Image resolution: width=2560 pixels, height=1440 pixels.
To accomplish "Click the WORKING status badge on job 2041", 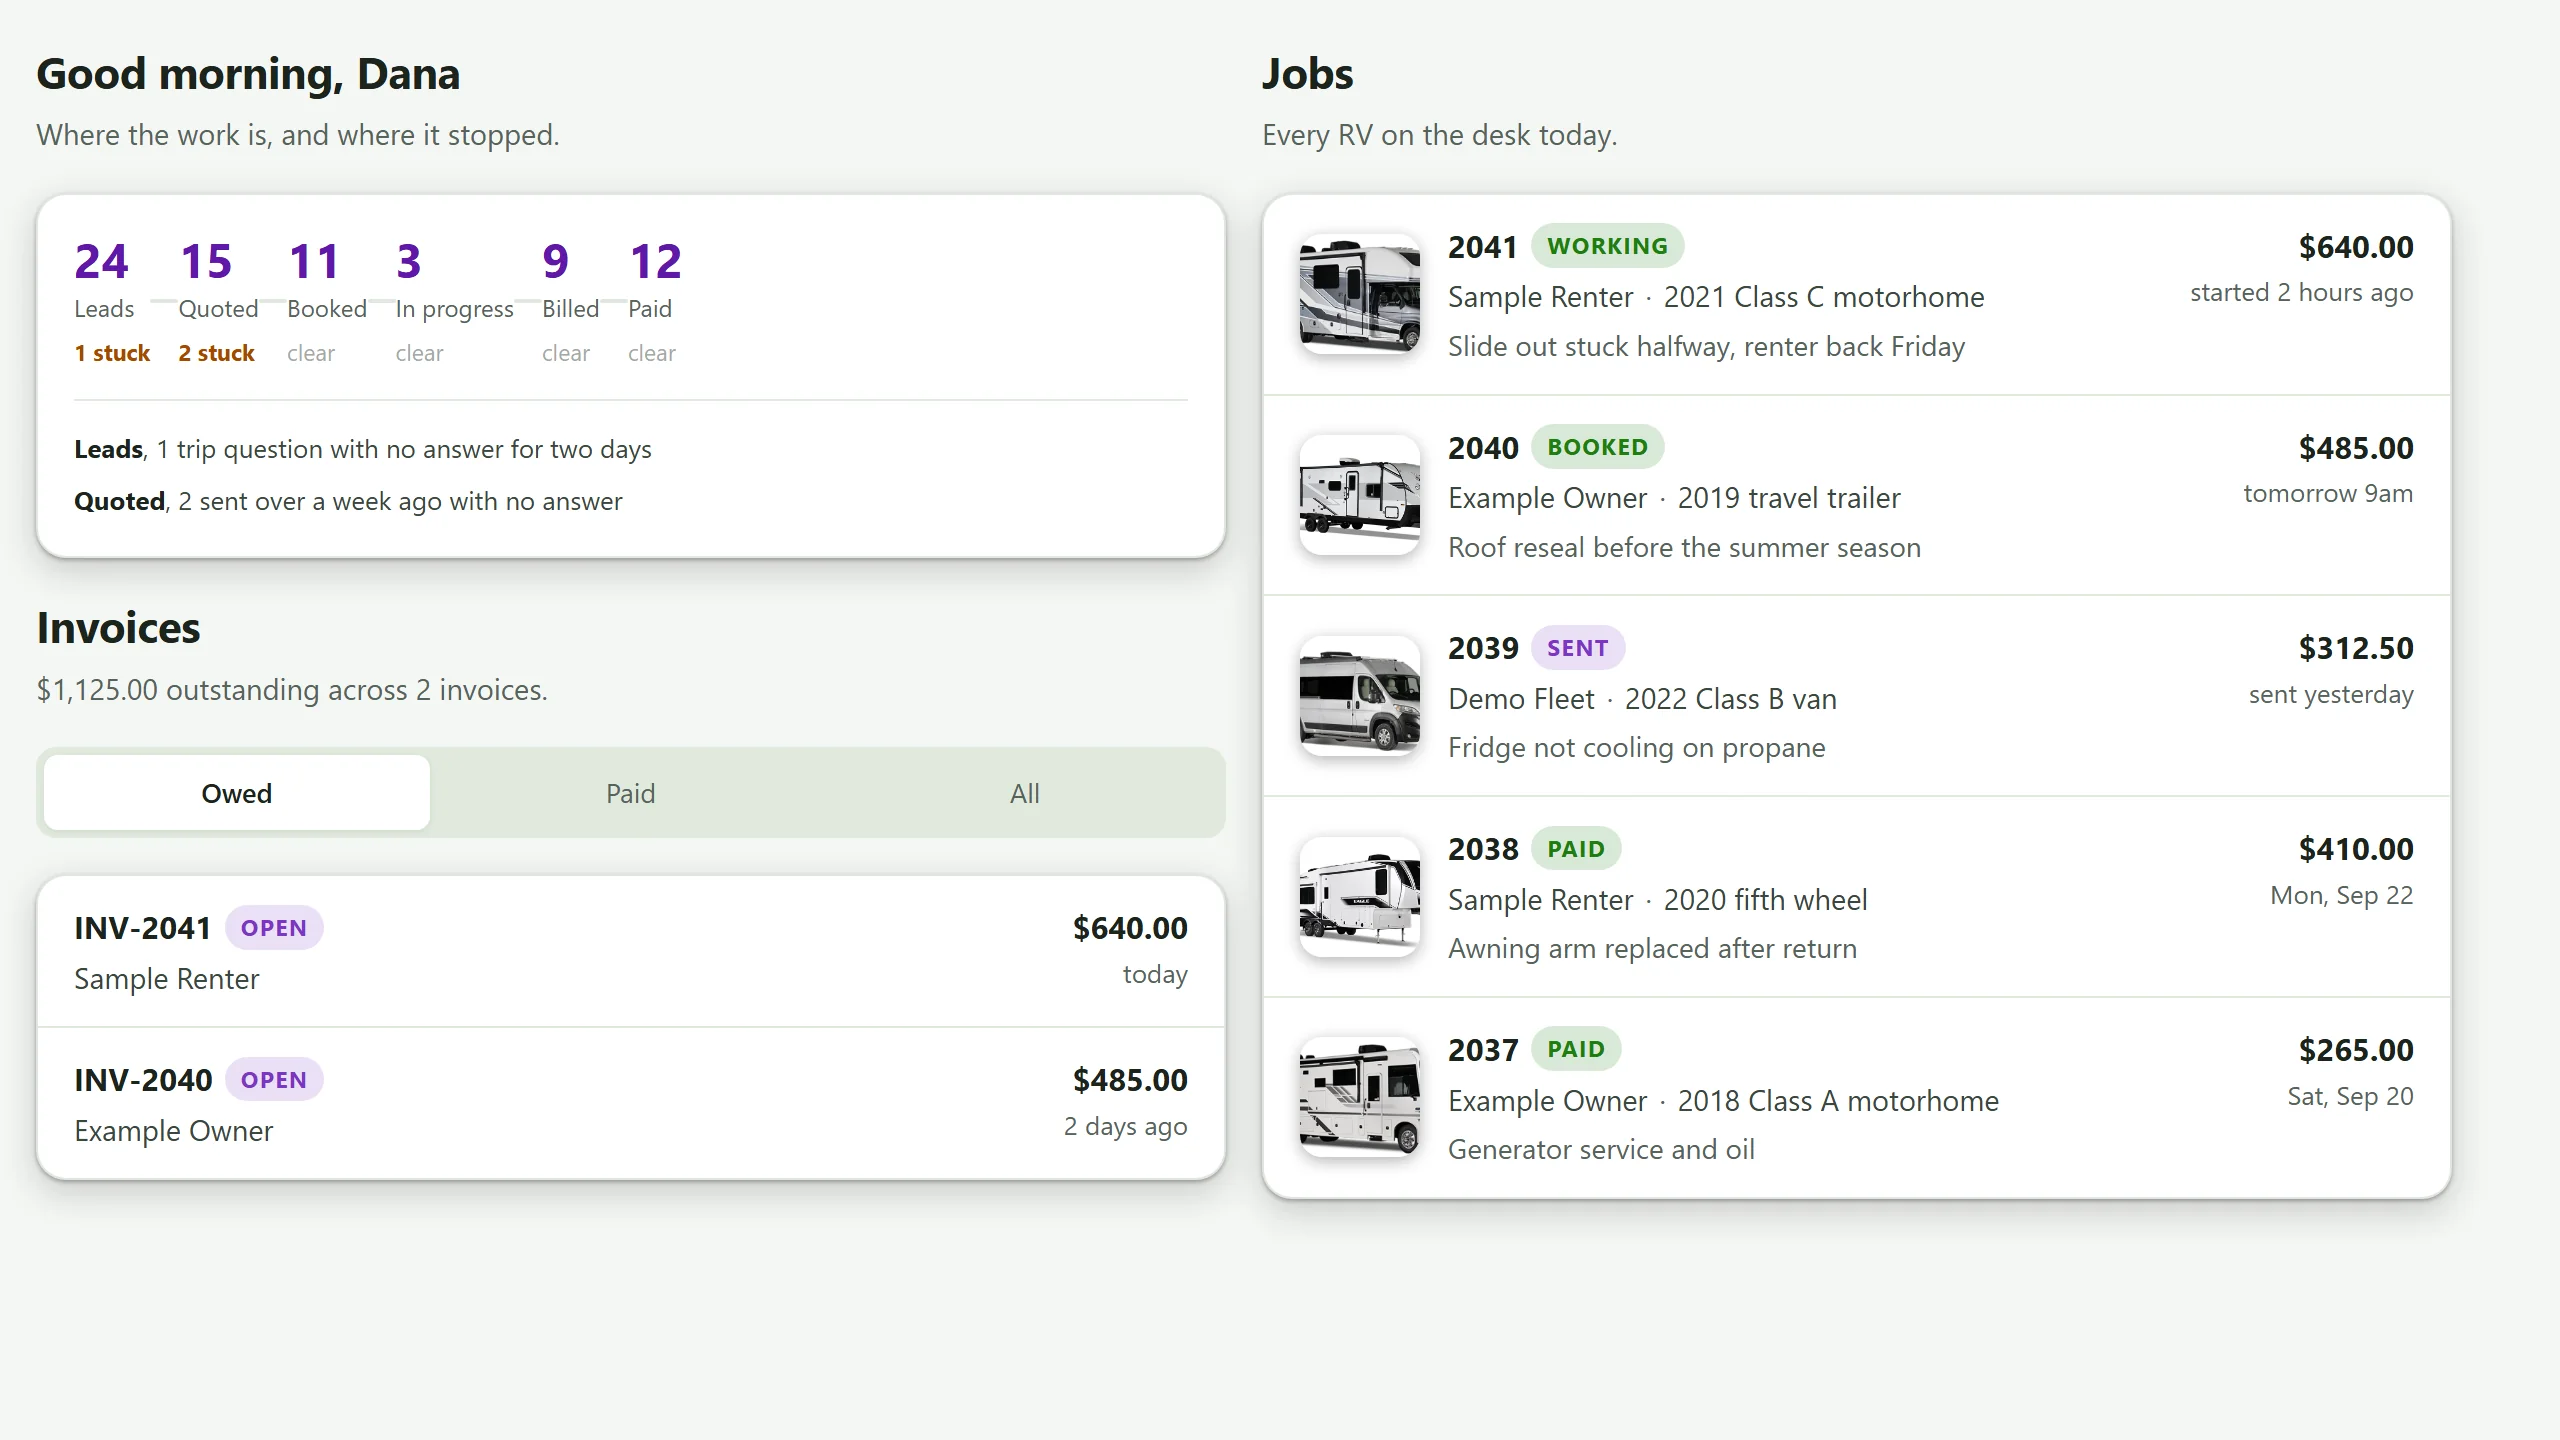I will coord(1607,246).
